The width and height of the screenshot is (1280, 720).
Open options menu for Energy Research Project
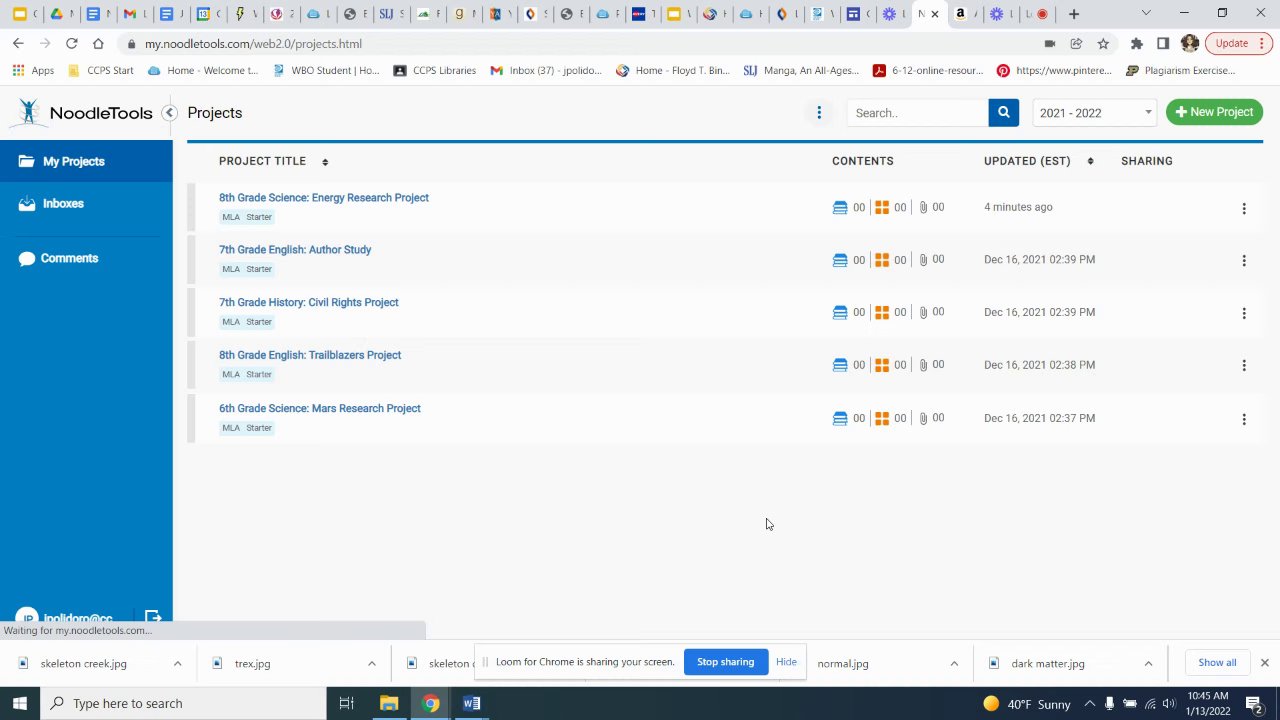1244,208
